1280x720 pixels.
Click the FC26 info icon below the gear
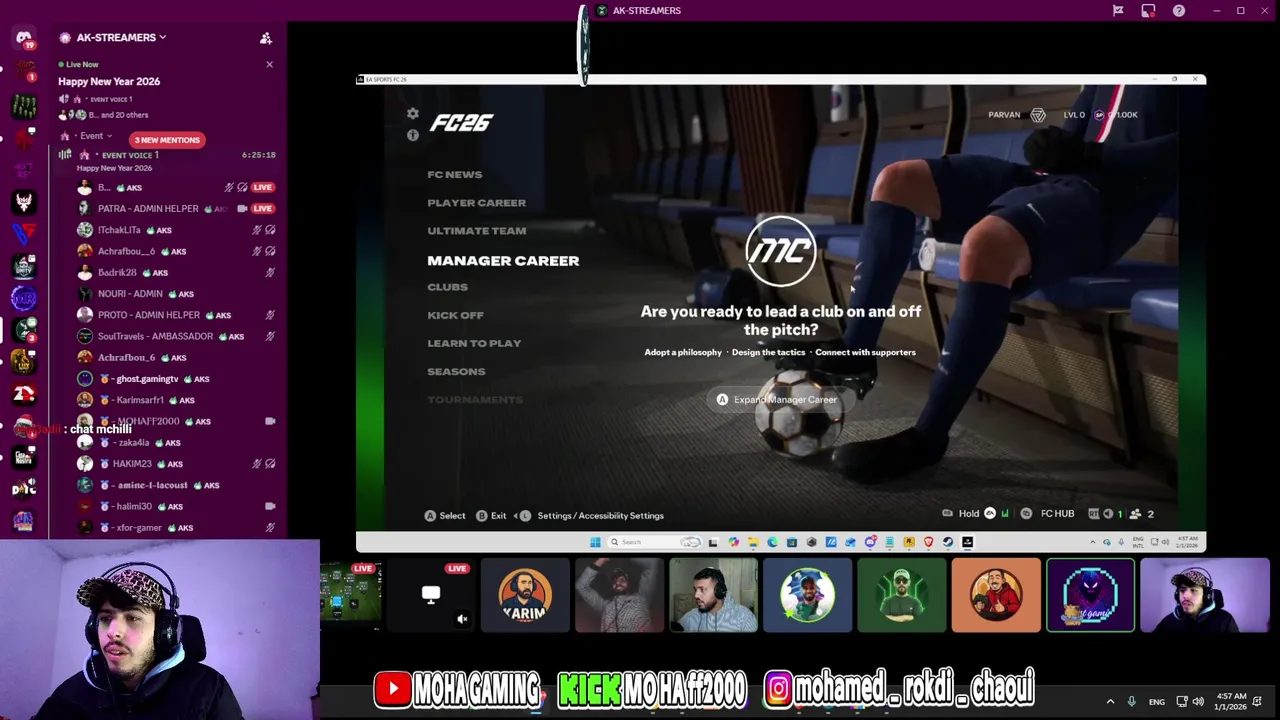[x=413, y=135]
